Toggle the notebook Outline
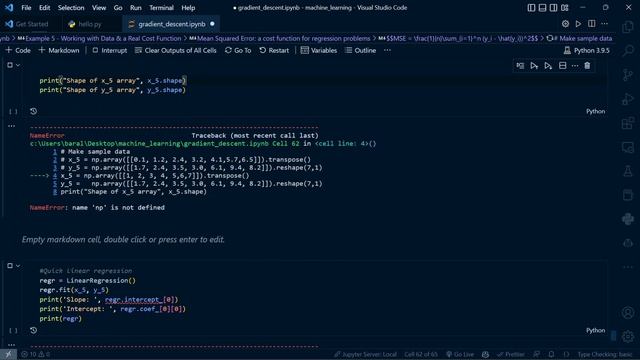The height and width of the screenshot is (360, 640). [x=360, y=50]
